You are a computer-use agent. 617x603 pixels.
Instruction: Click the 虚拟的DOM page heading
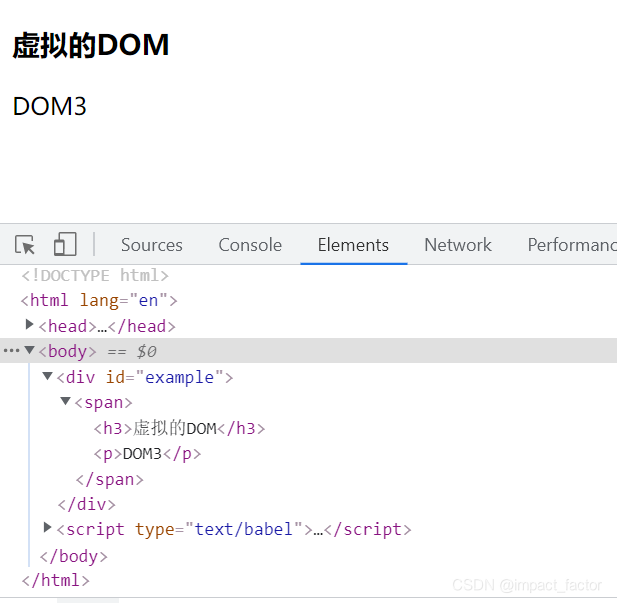point(91,45)
